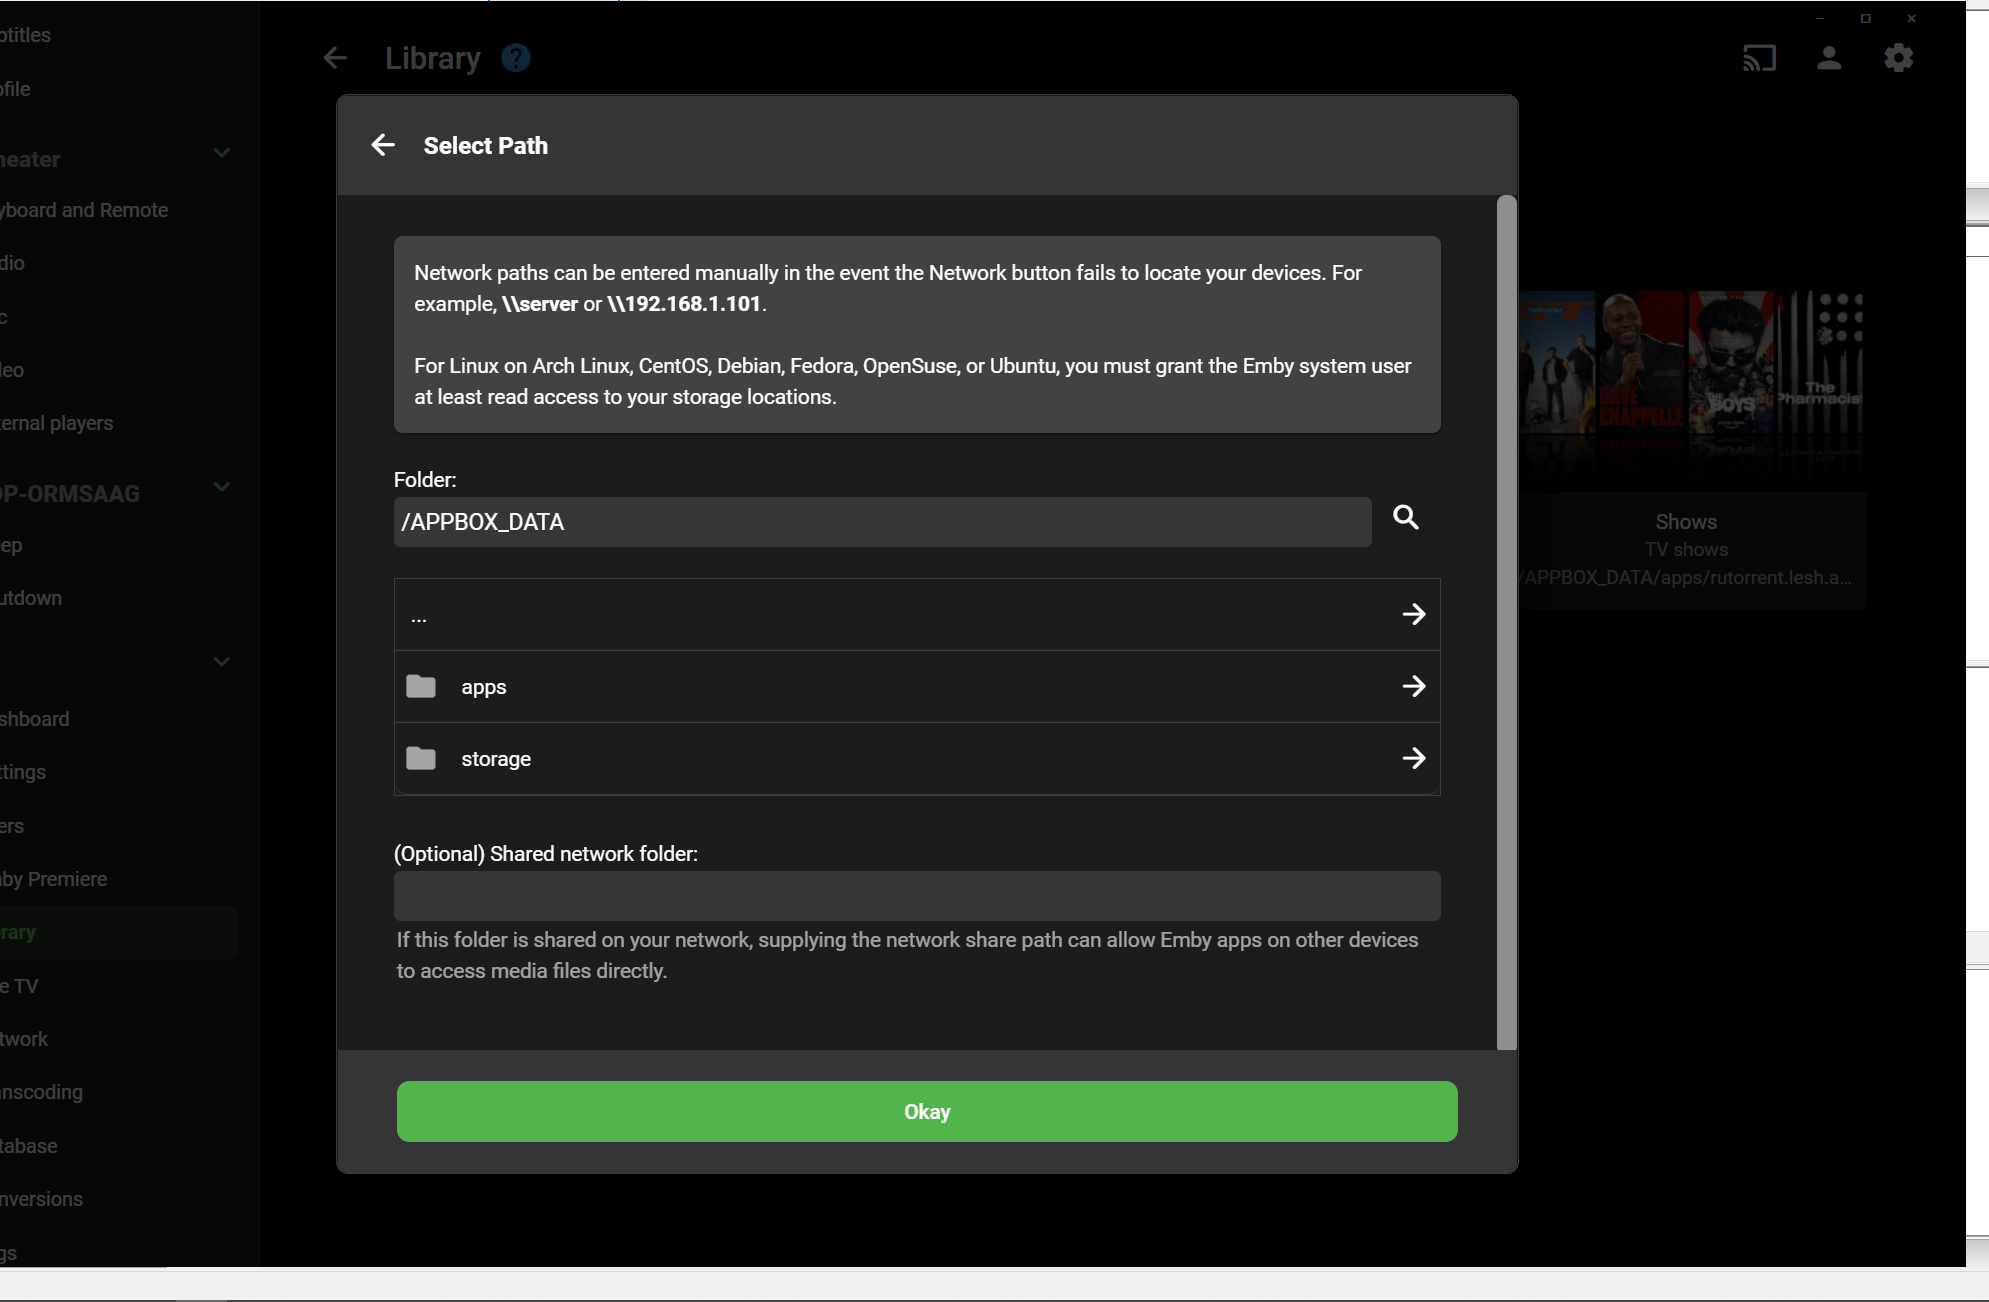Click the Shows library thumbnail
The image size is (1989, 1302).
[1690, 390]
